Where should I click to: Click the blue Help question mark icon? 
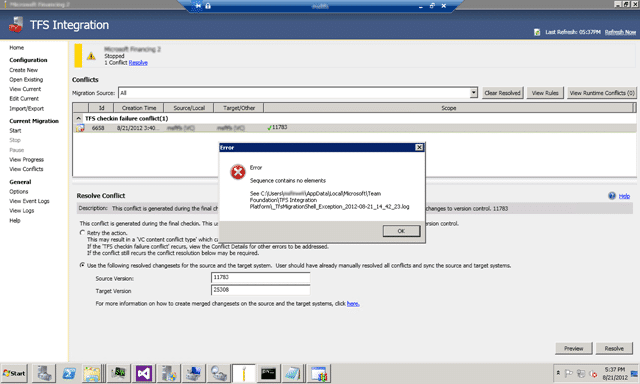click(x=612, y=196)
